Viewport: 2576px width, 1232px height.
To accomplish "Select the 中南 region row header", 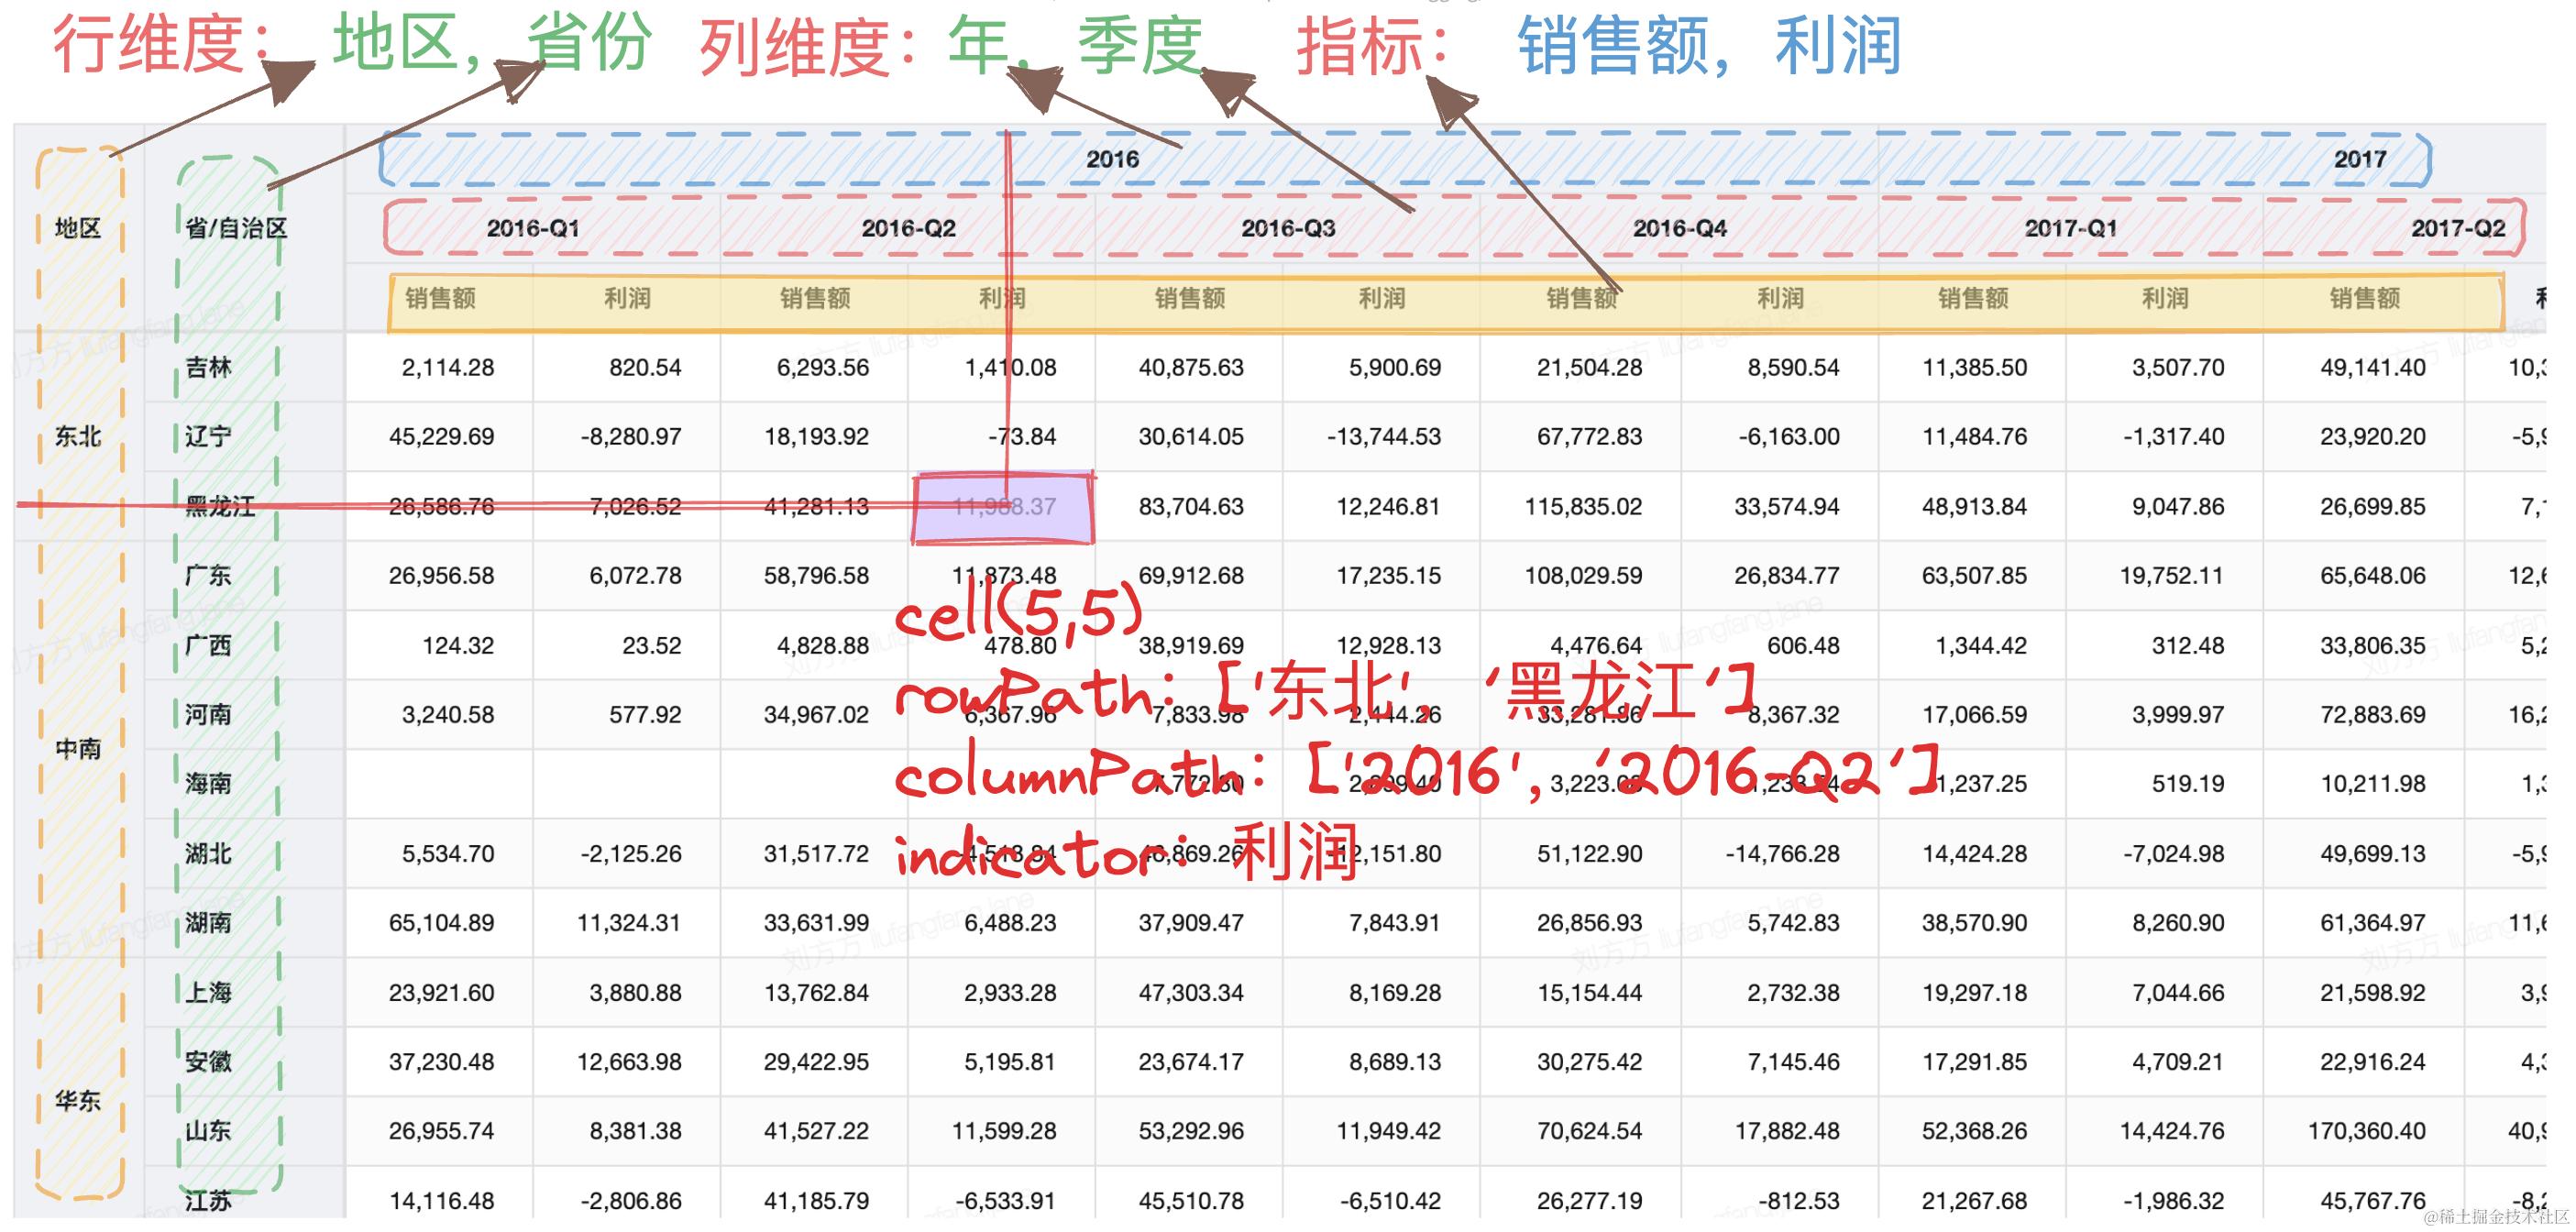I will 78,748.
